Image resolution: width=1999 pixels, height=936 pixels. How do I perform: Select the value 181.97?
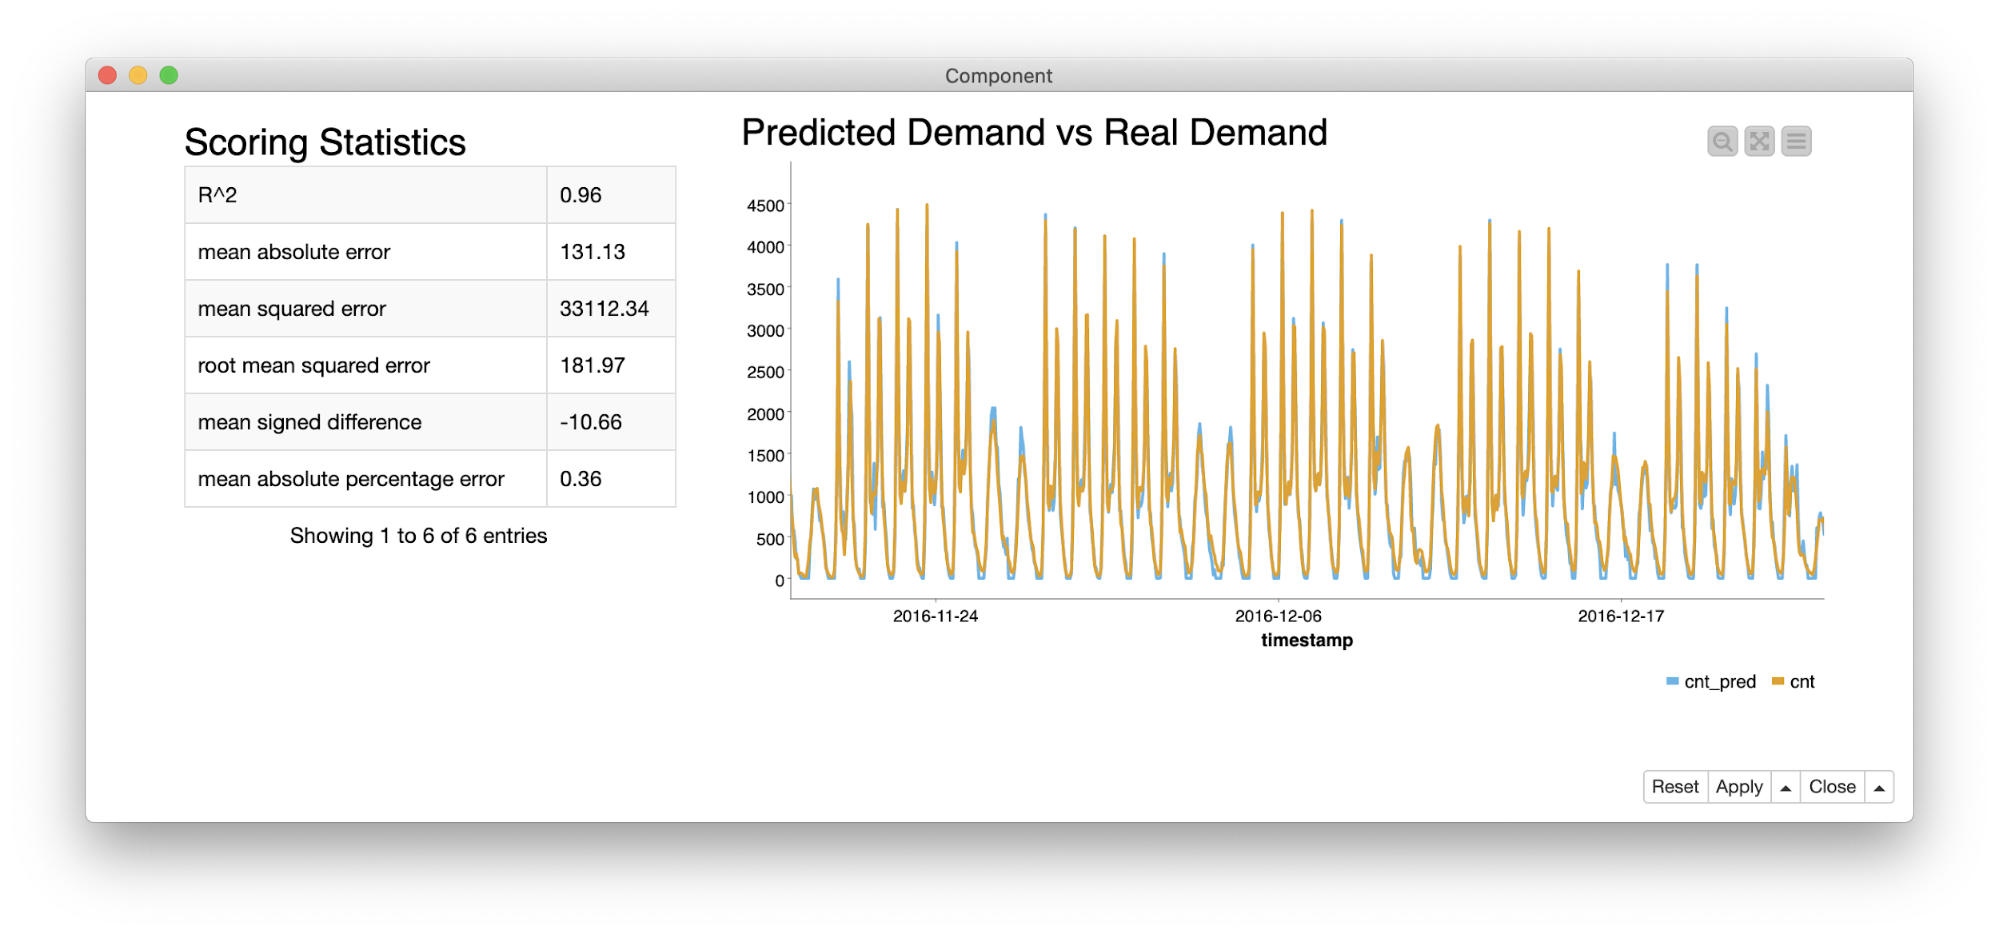point(592,366)
